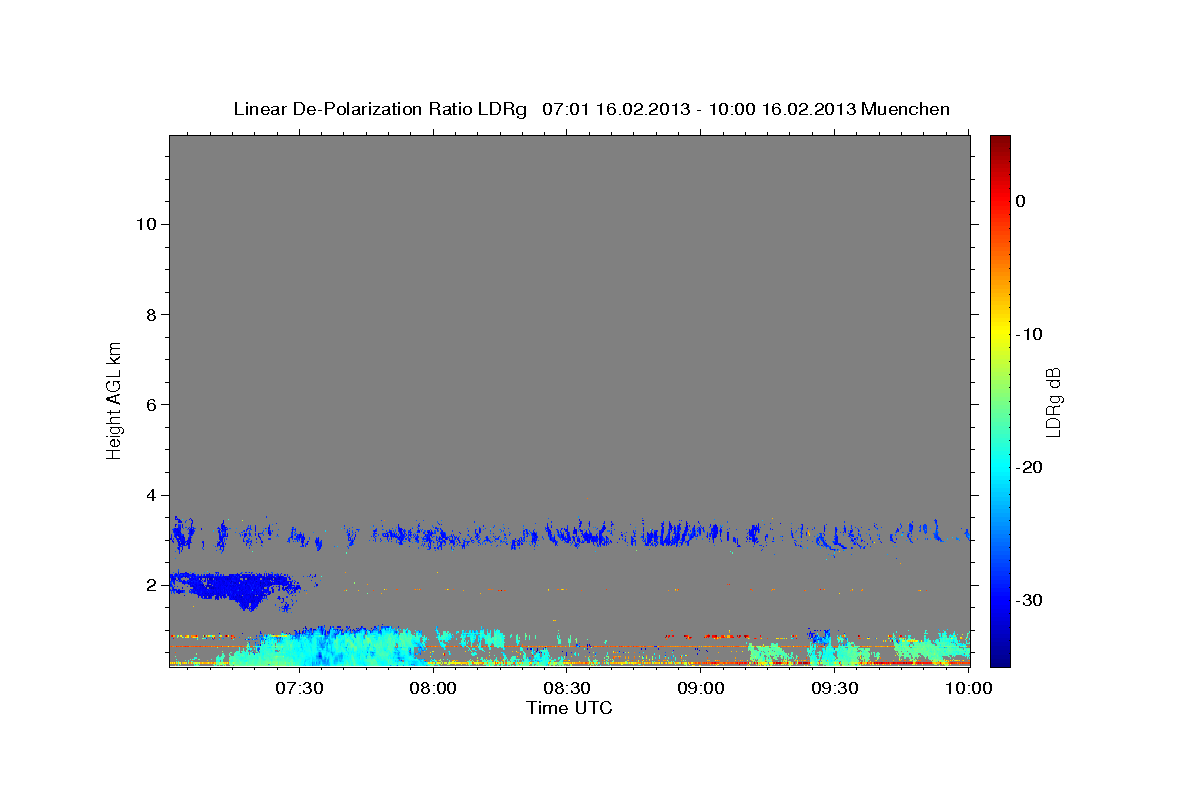Screen dimensions: 1200x800
Task: Click the colorbar value label -10
Action: pyautogui.click(x=1029, y=334)
